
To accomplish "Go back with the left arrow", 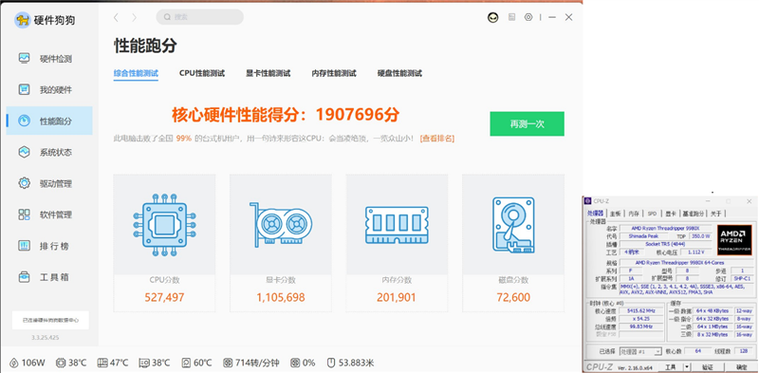I will pos(116,17).
